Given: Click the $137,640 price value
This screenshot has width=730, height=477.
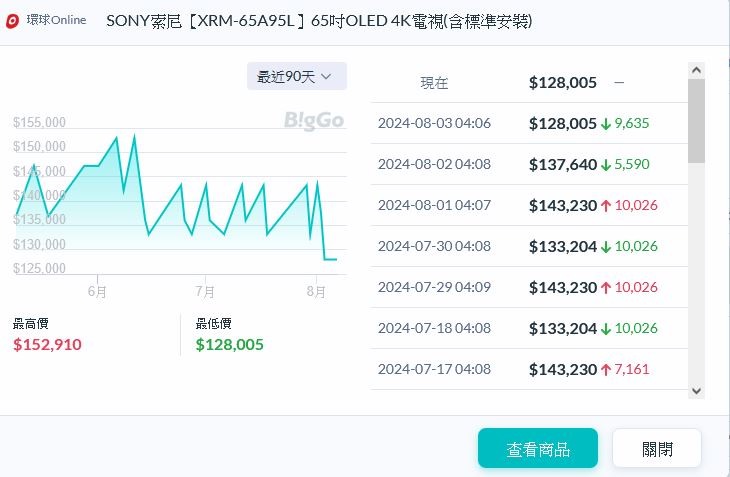Looking at the screenshot, I should [563, 164].
